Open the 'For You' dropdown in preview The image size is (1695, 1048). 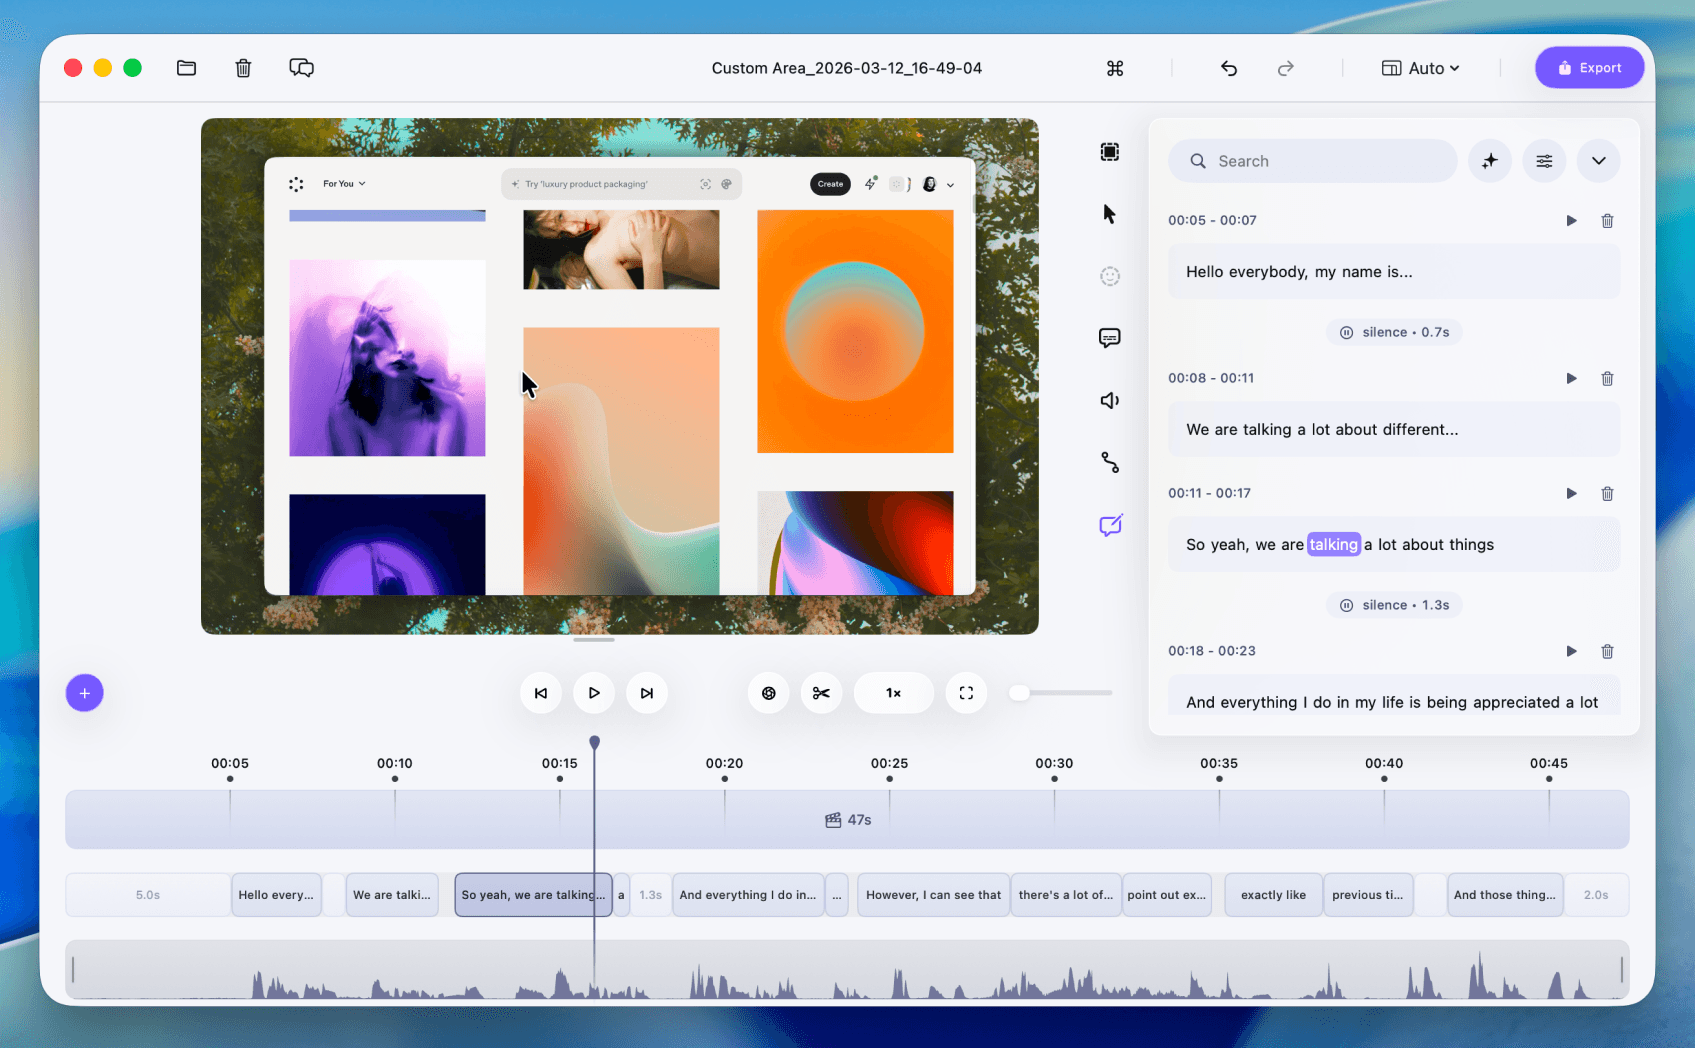pos(343,183)
